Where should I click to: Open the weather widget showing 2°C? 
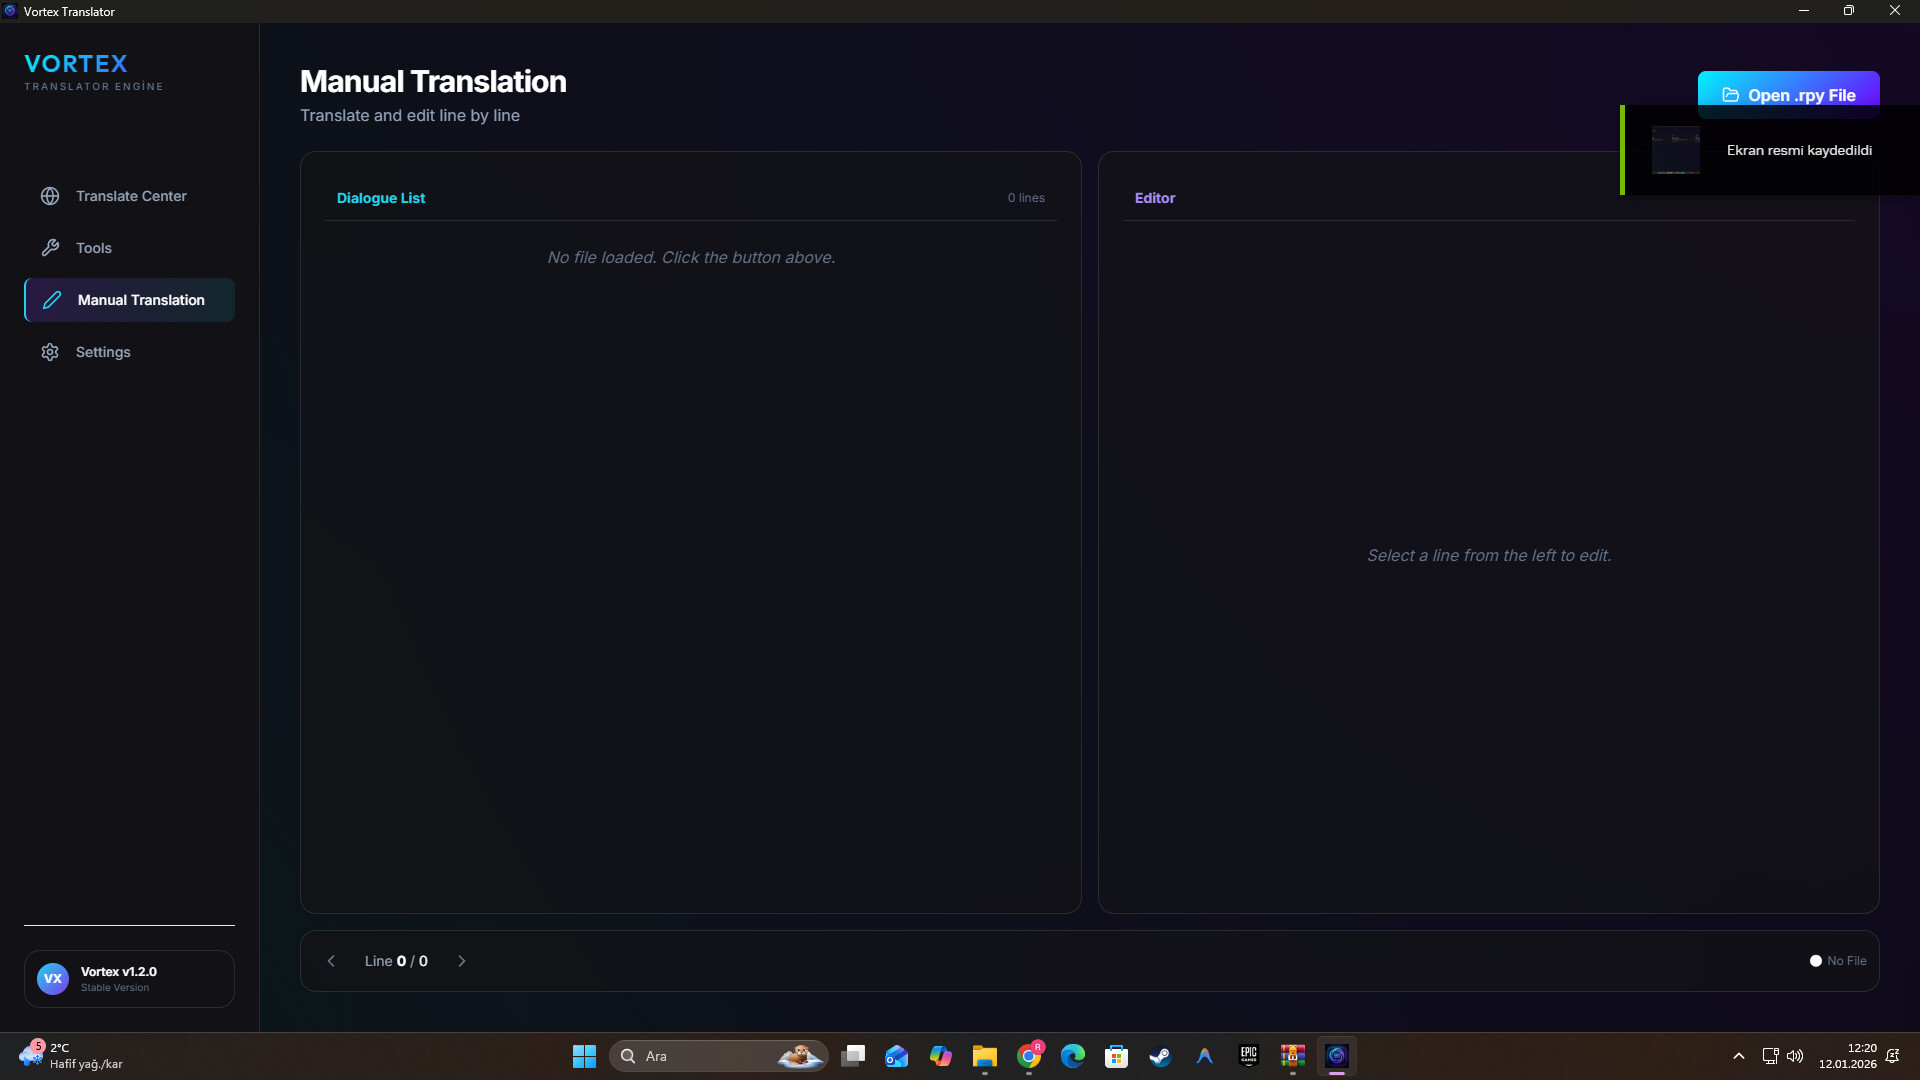pyautogui.click(x=70, y=1056)
